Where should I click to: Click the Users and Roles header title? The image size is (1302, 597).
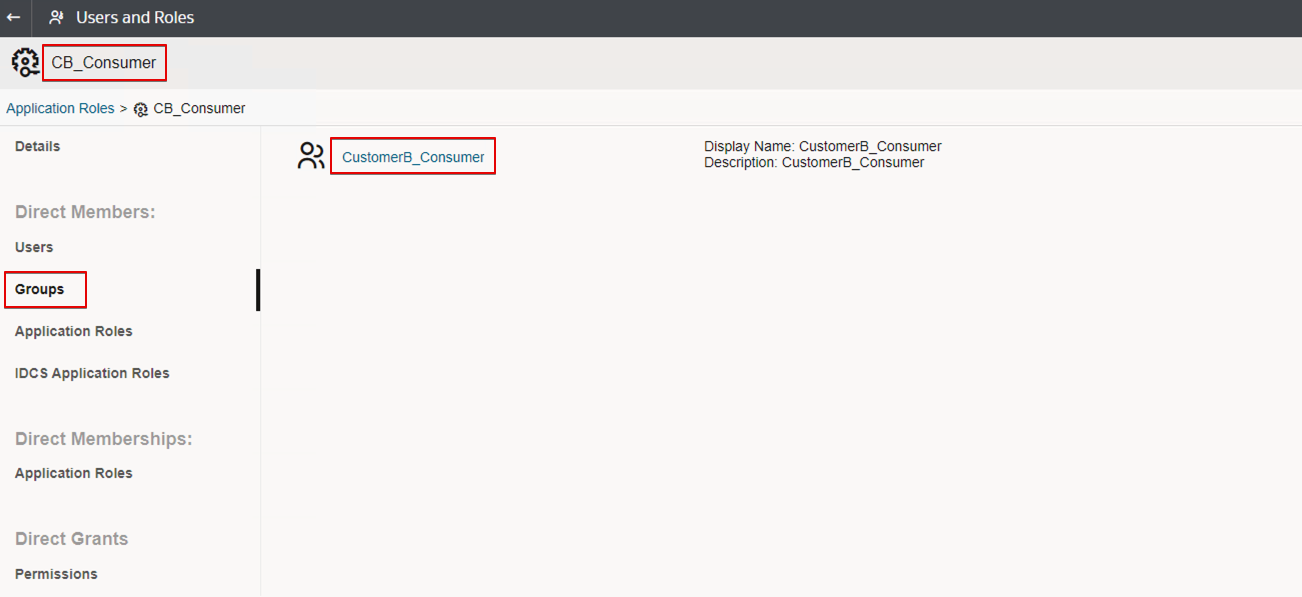[135, 18]
